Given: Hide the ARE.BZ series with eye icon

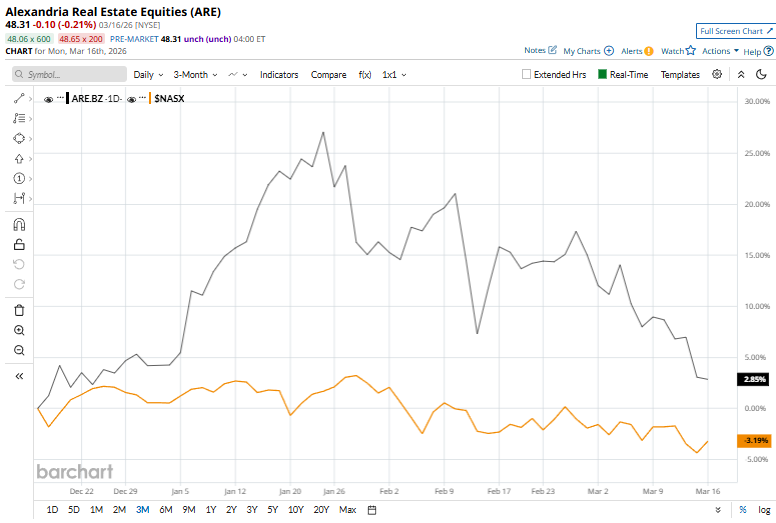Looking at the screenshot, I should point(49,99).
